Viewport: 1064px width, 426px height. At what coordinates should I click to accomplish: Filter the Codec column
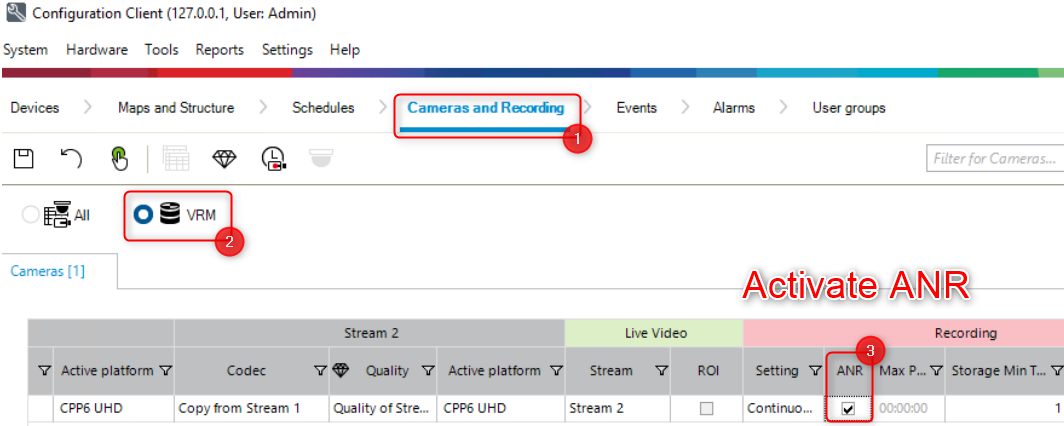320,371
